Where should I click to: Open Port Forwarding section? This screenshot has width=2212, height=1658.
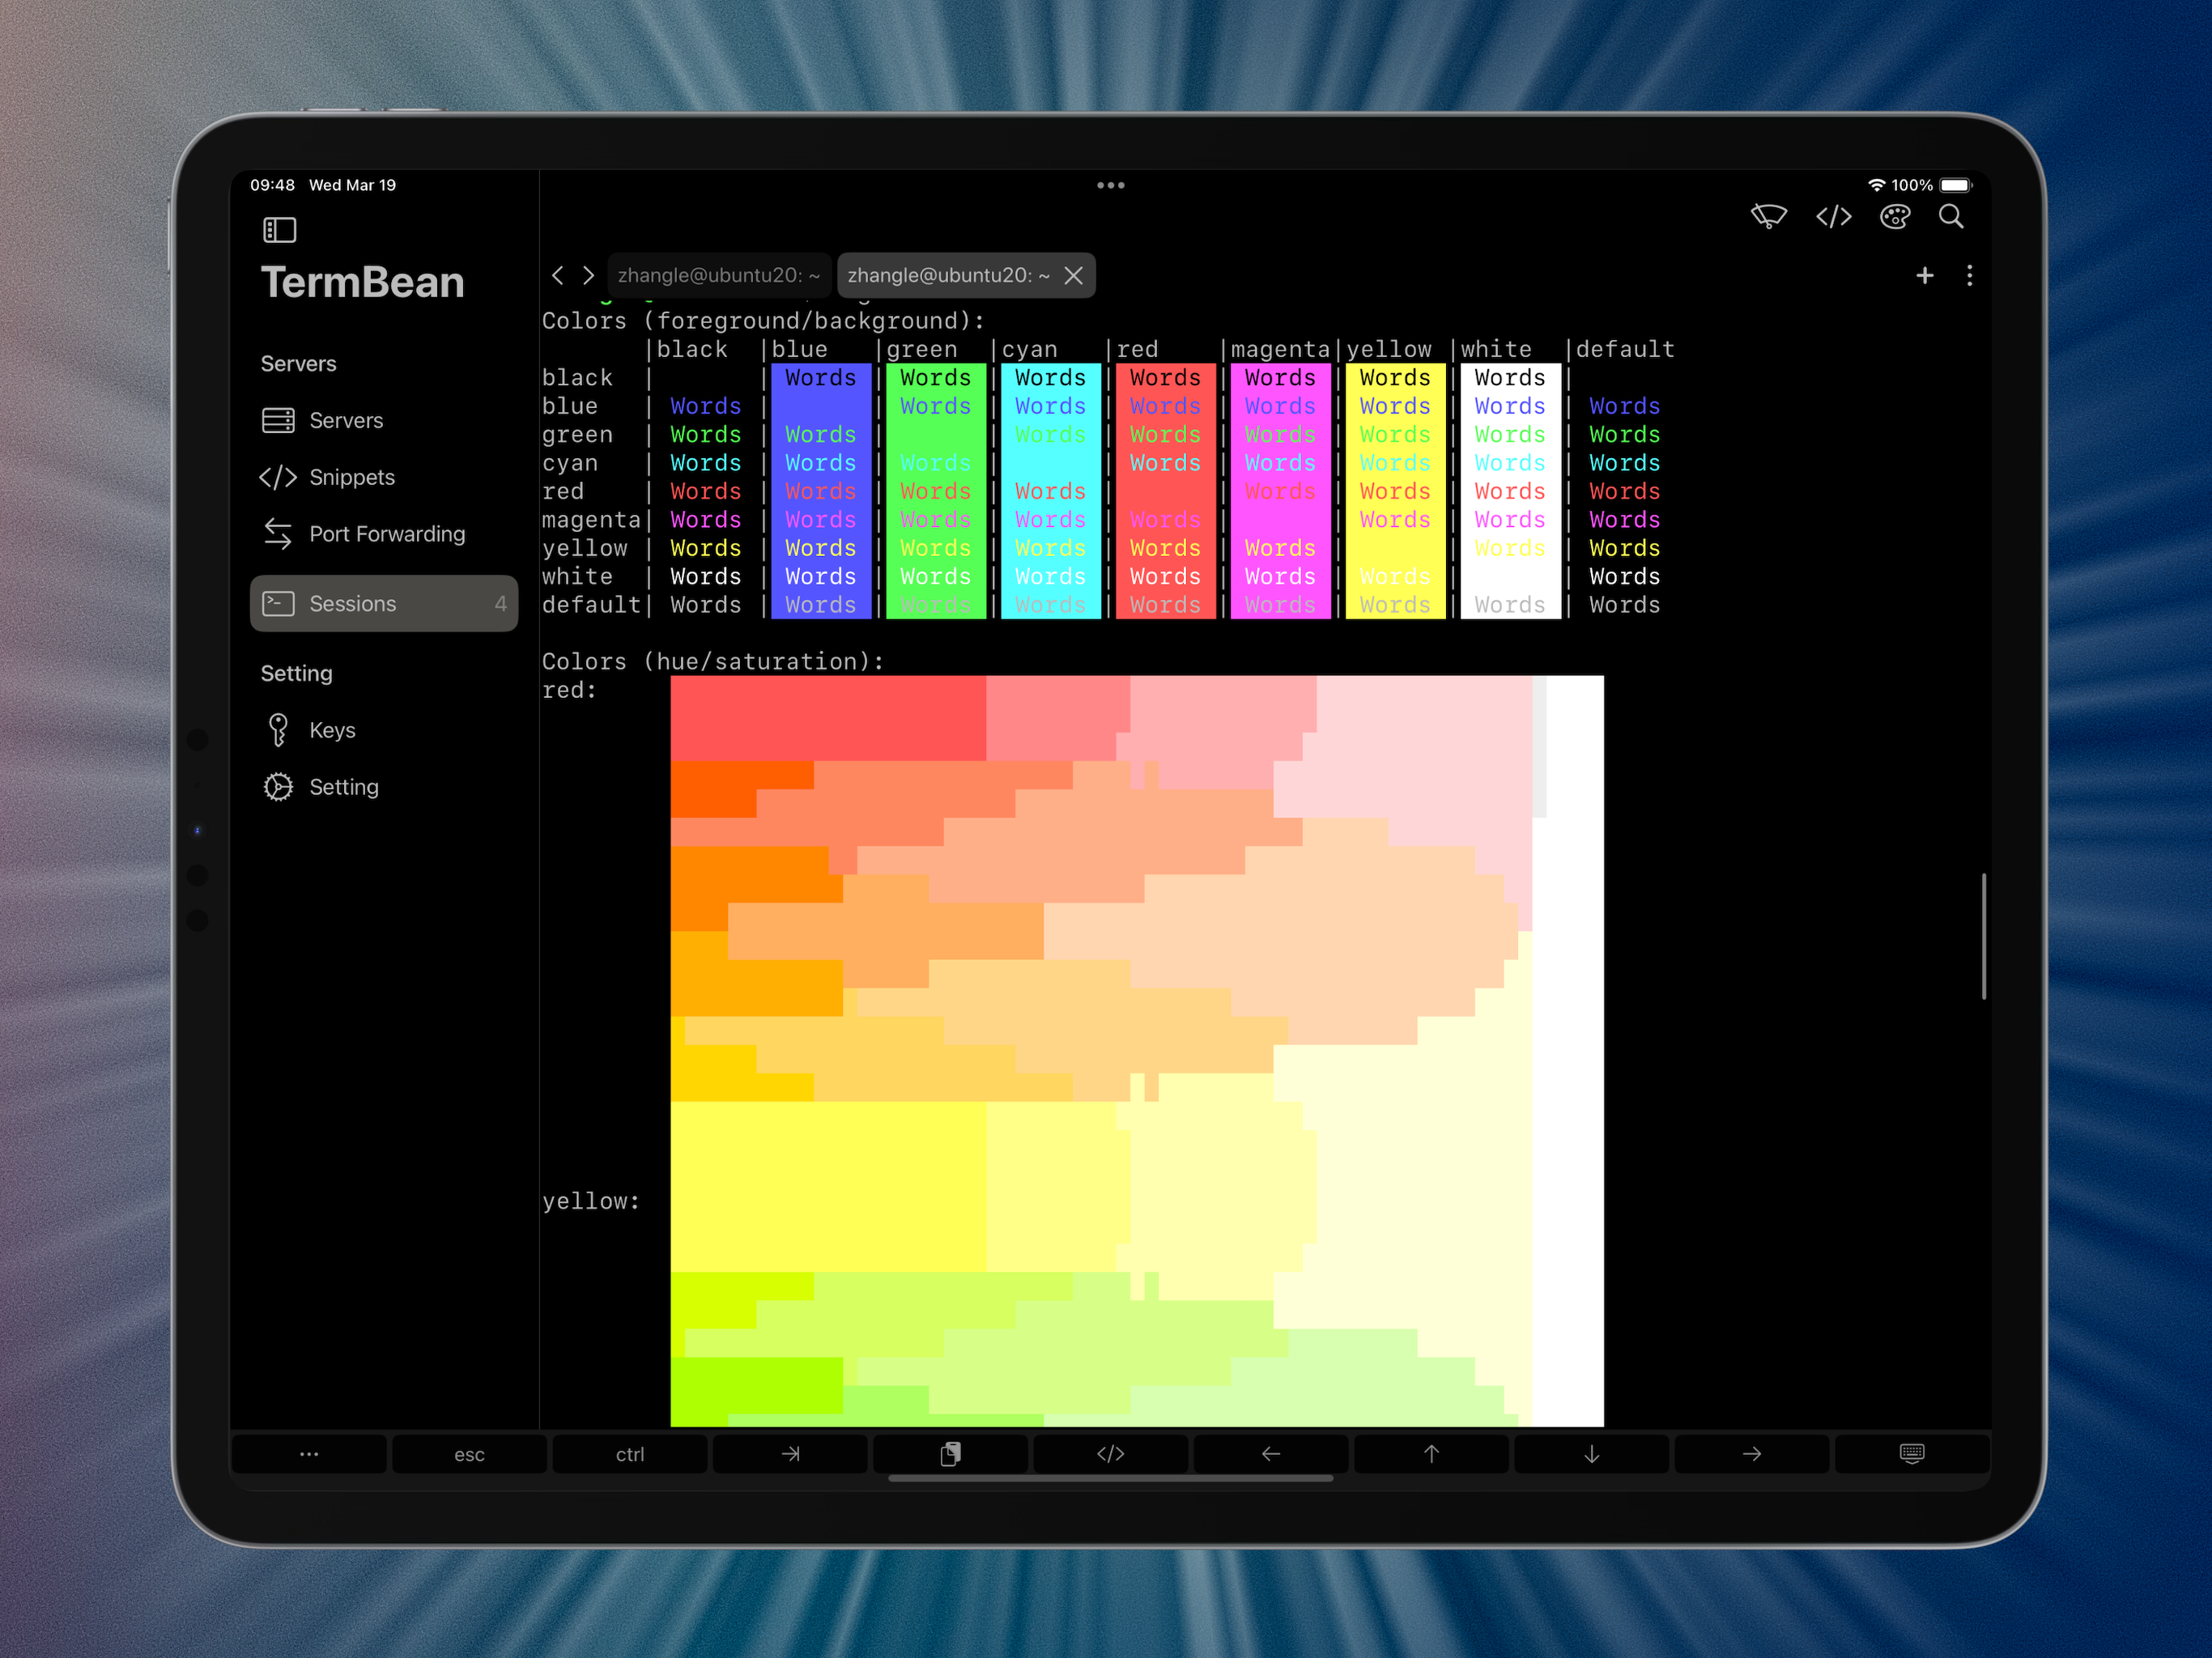point(386,534)
